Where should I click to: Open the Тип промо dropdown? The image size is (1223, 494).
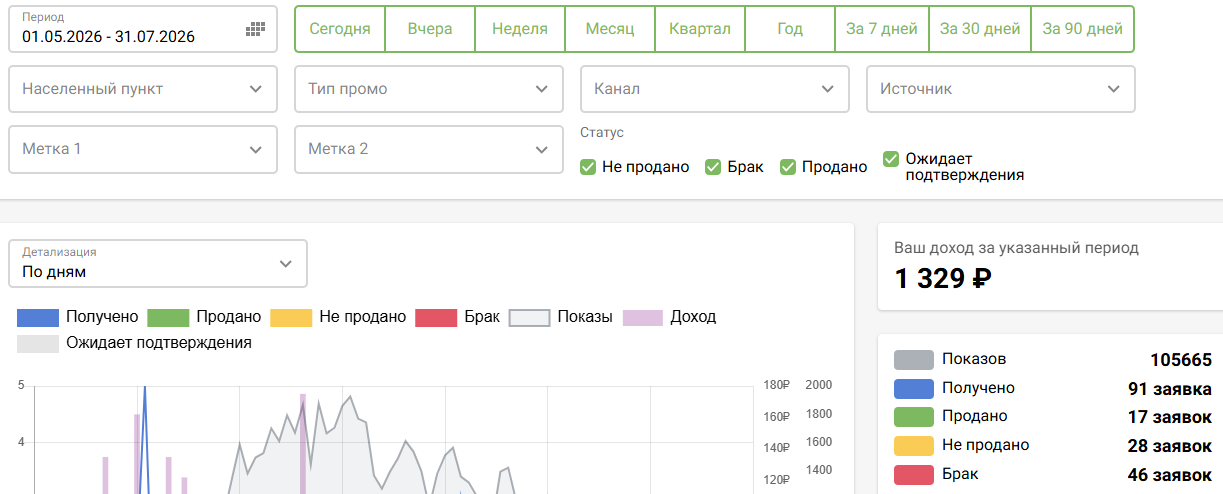tap(429, 89)
